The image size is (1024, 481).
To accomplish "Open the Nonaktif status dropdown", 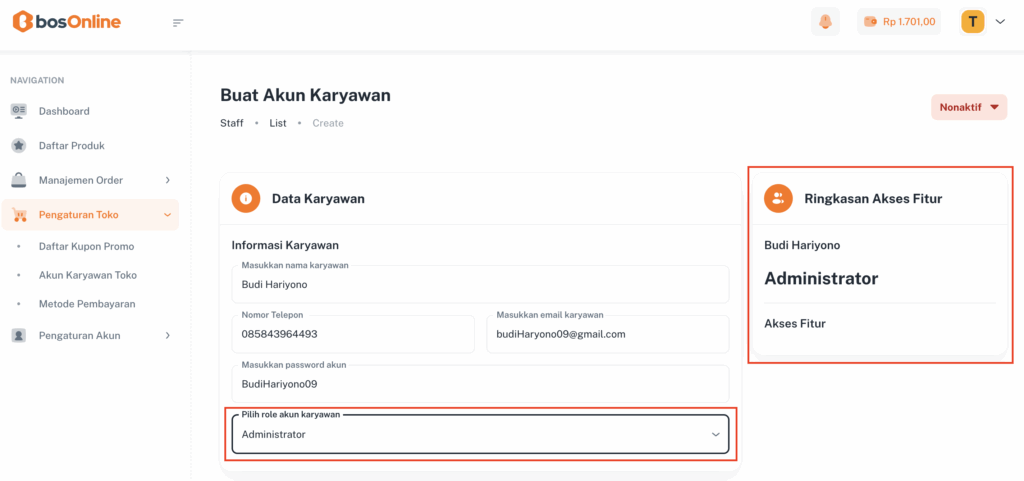I will (969, 107).
